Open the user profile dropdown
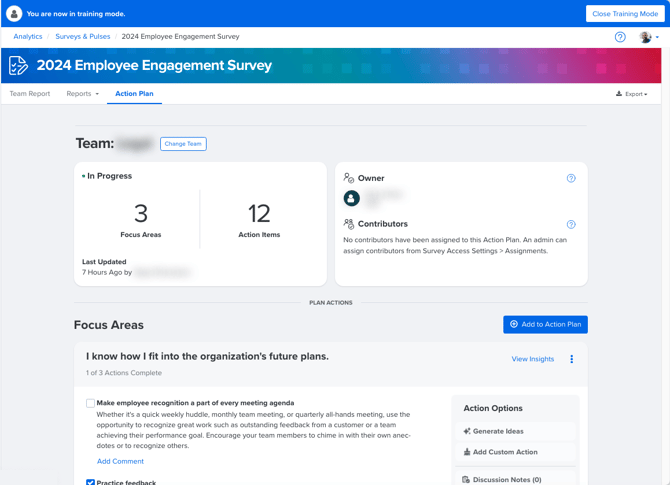Image resolution: width=670 pixels, height=485 pixels. click(x=649, y=37)
